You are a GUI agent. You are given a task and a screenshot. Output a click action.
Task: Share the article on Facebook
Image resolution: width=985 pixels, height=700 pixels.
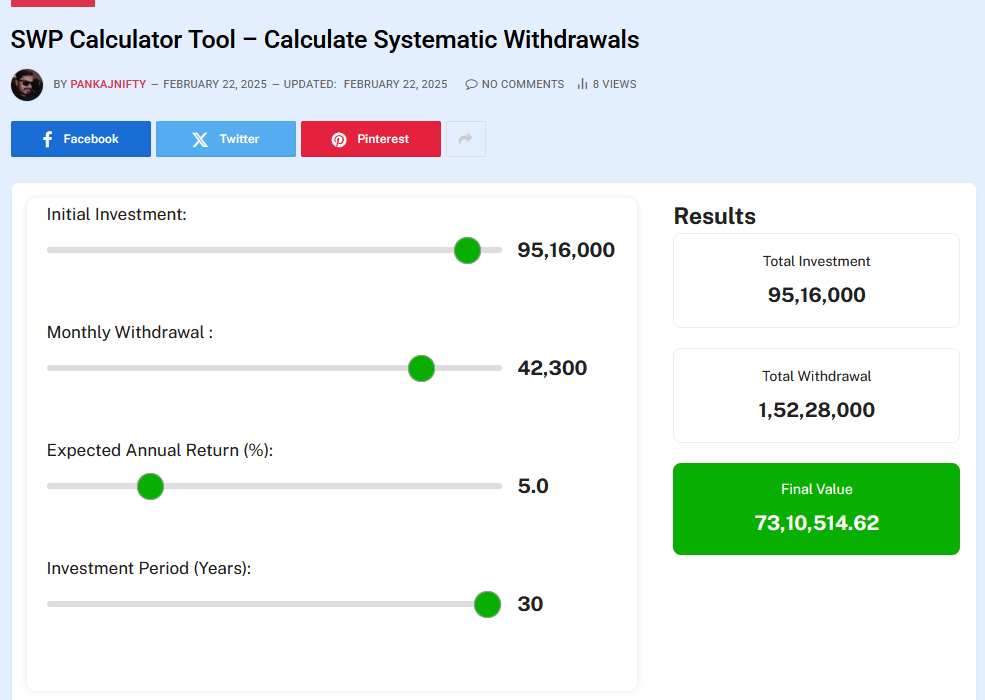(x=81, y=139)
